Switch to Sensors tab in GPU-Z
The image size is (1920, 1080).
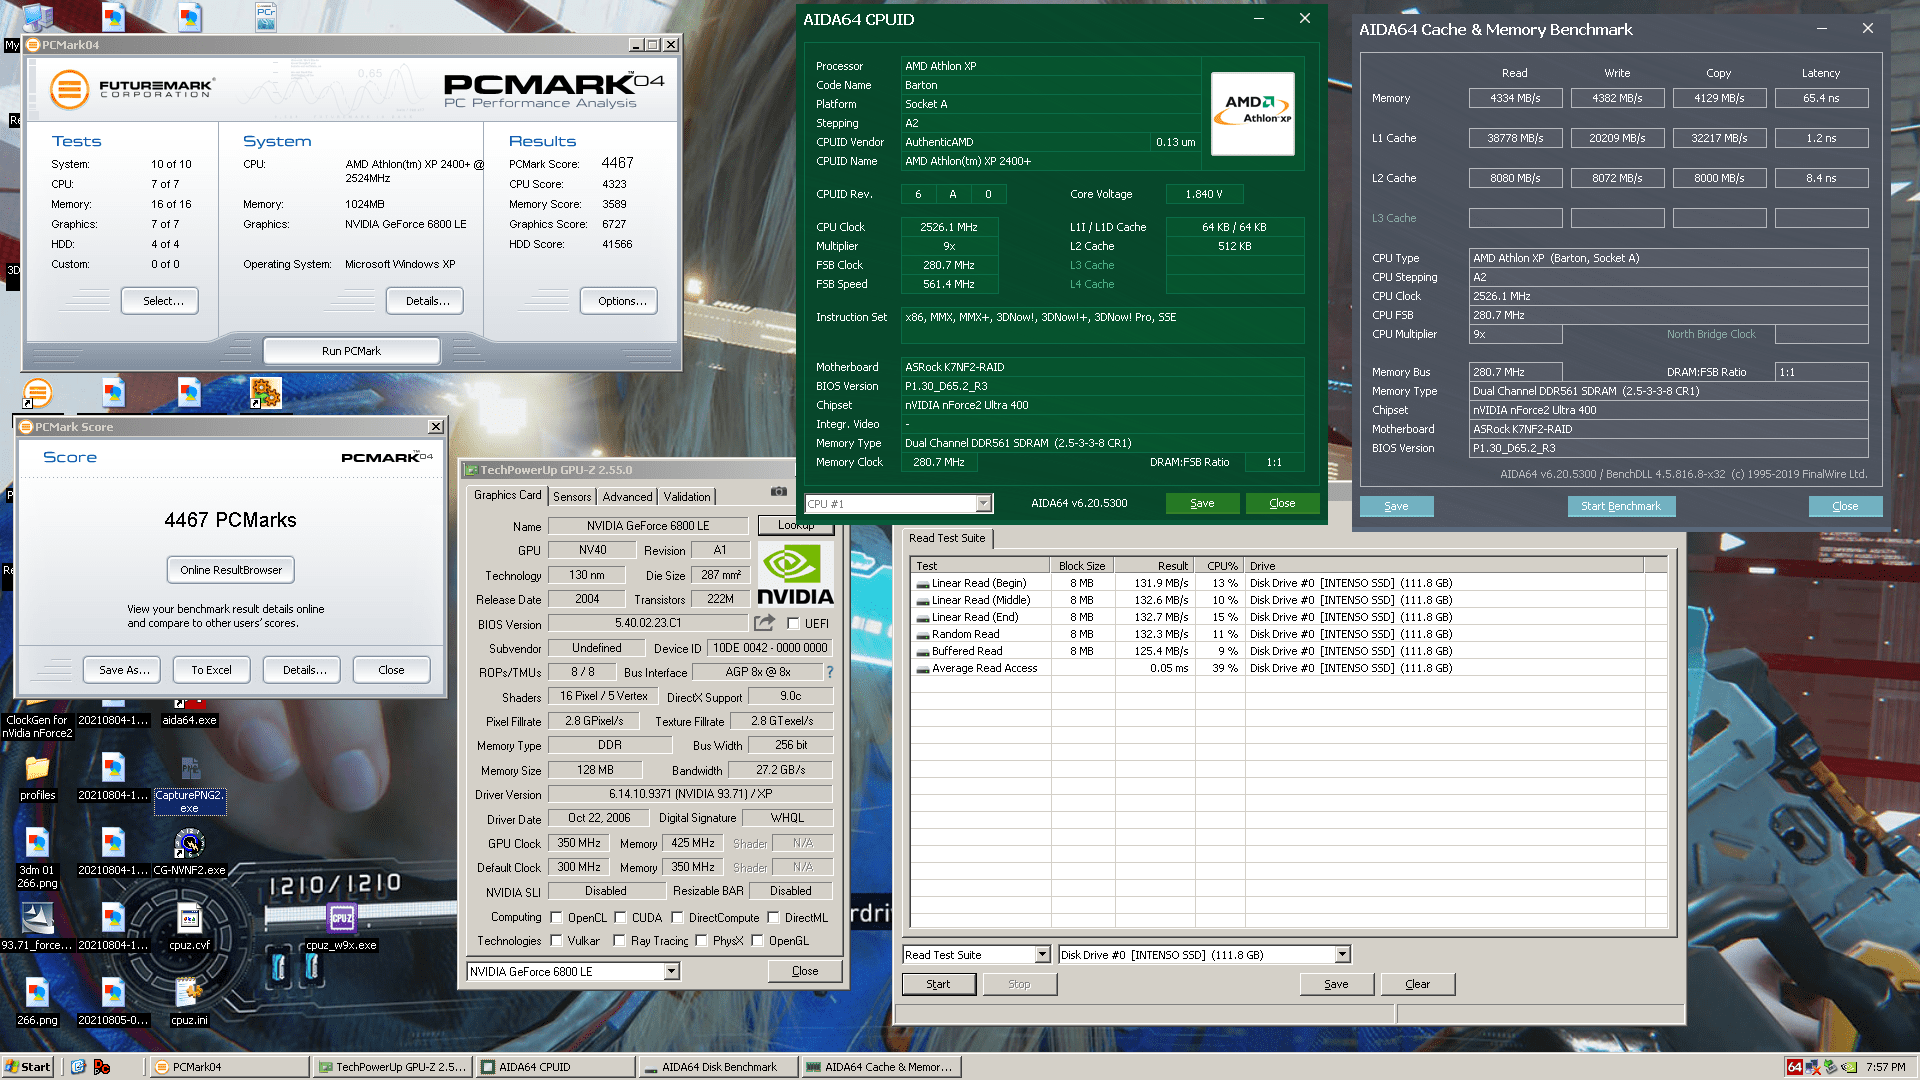[572, 496]
